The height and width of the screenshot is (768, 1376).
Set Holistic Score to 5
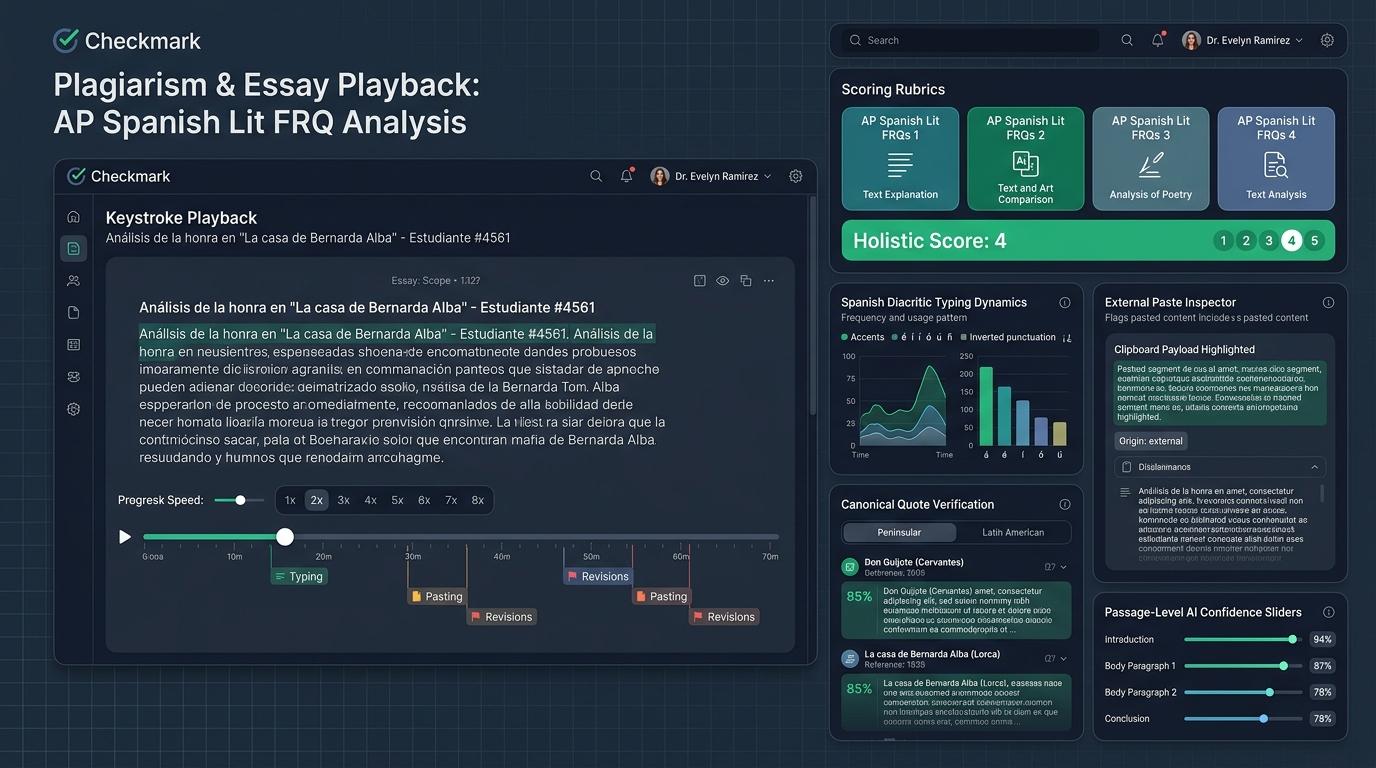[1314, 240]
